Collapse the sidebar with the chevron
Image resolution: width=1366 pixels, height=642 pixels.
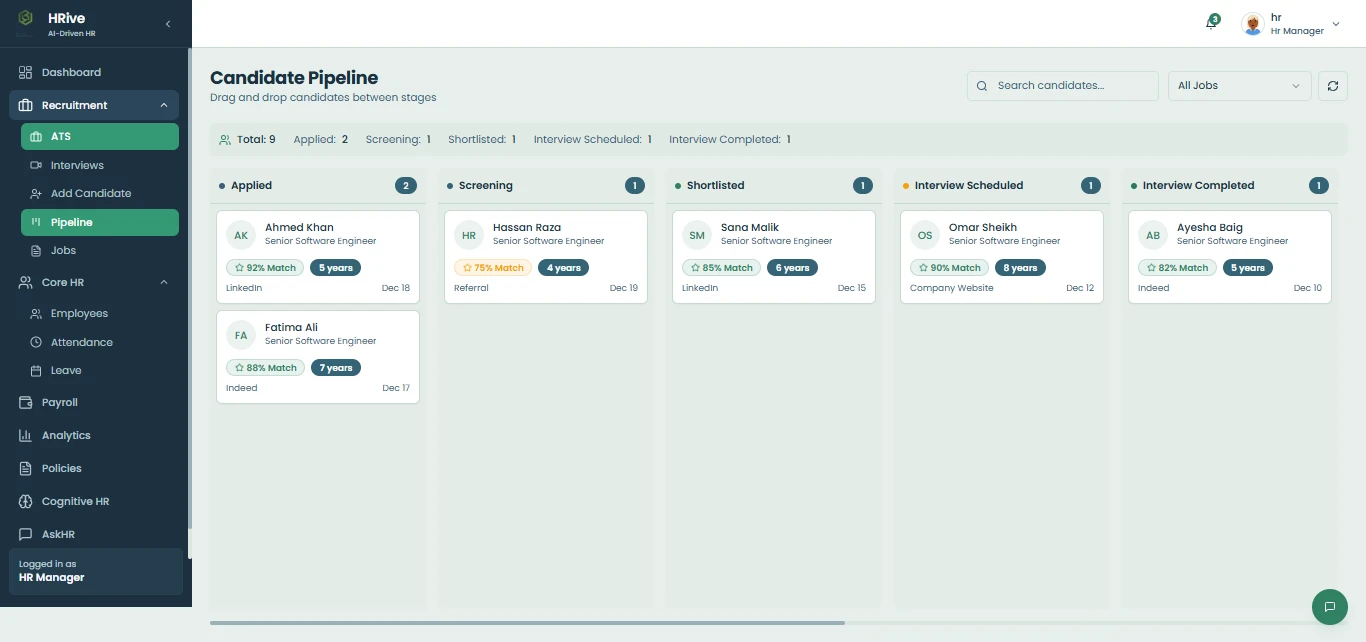point(168,23)
